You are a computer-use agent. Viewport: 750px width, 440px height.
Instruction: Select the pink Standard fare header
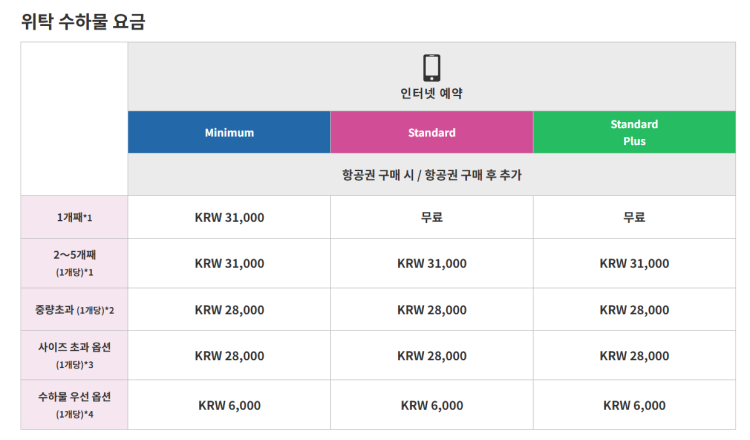tap(431, 132)
